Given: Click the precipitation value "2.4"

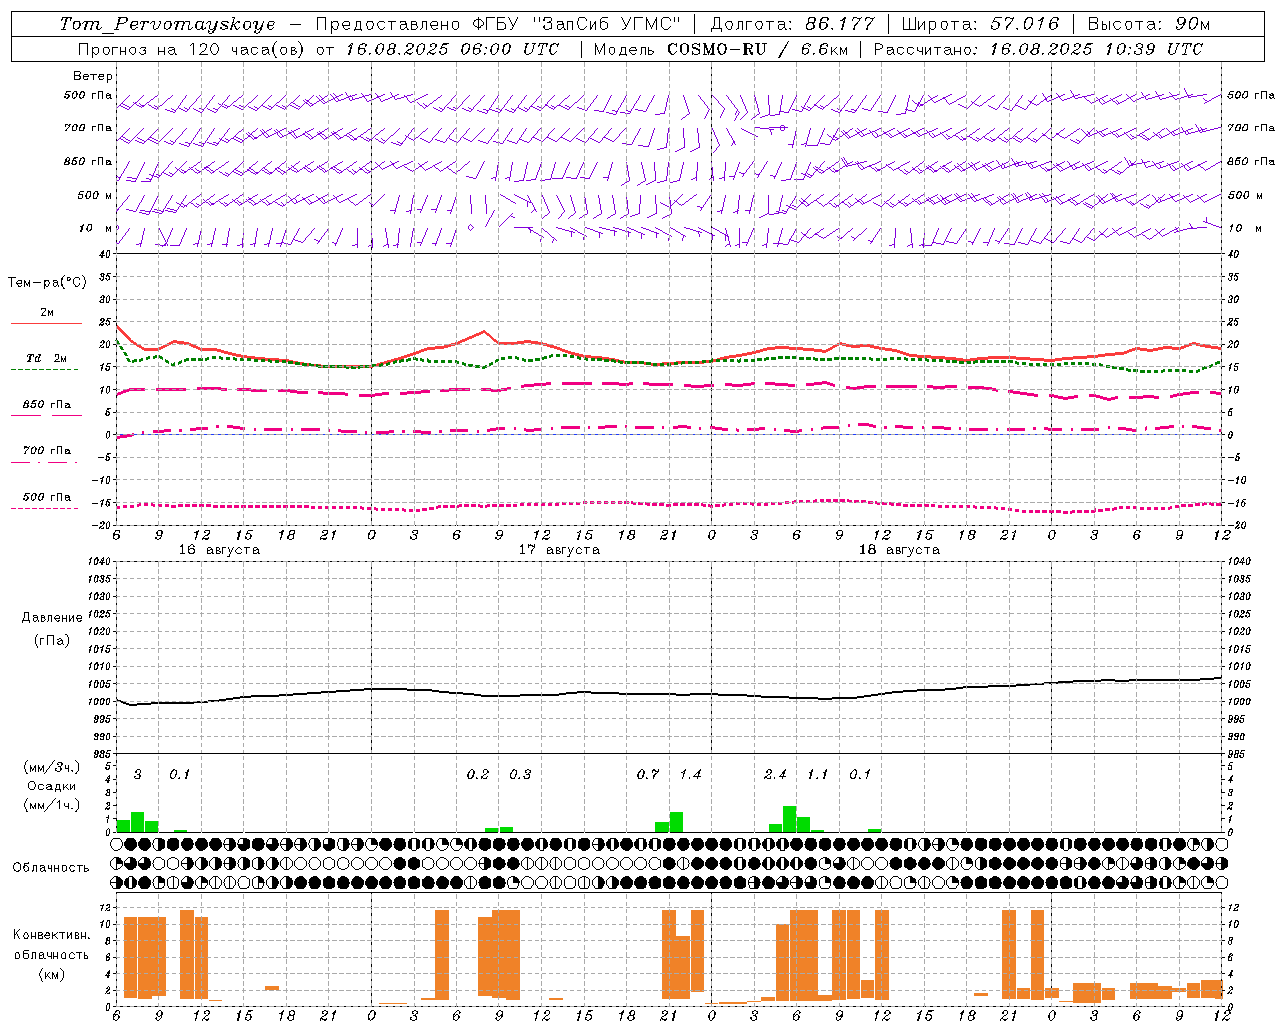Looking at the screenshot, I should point(775,774).
